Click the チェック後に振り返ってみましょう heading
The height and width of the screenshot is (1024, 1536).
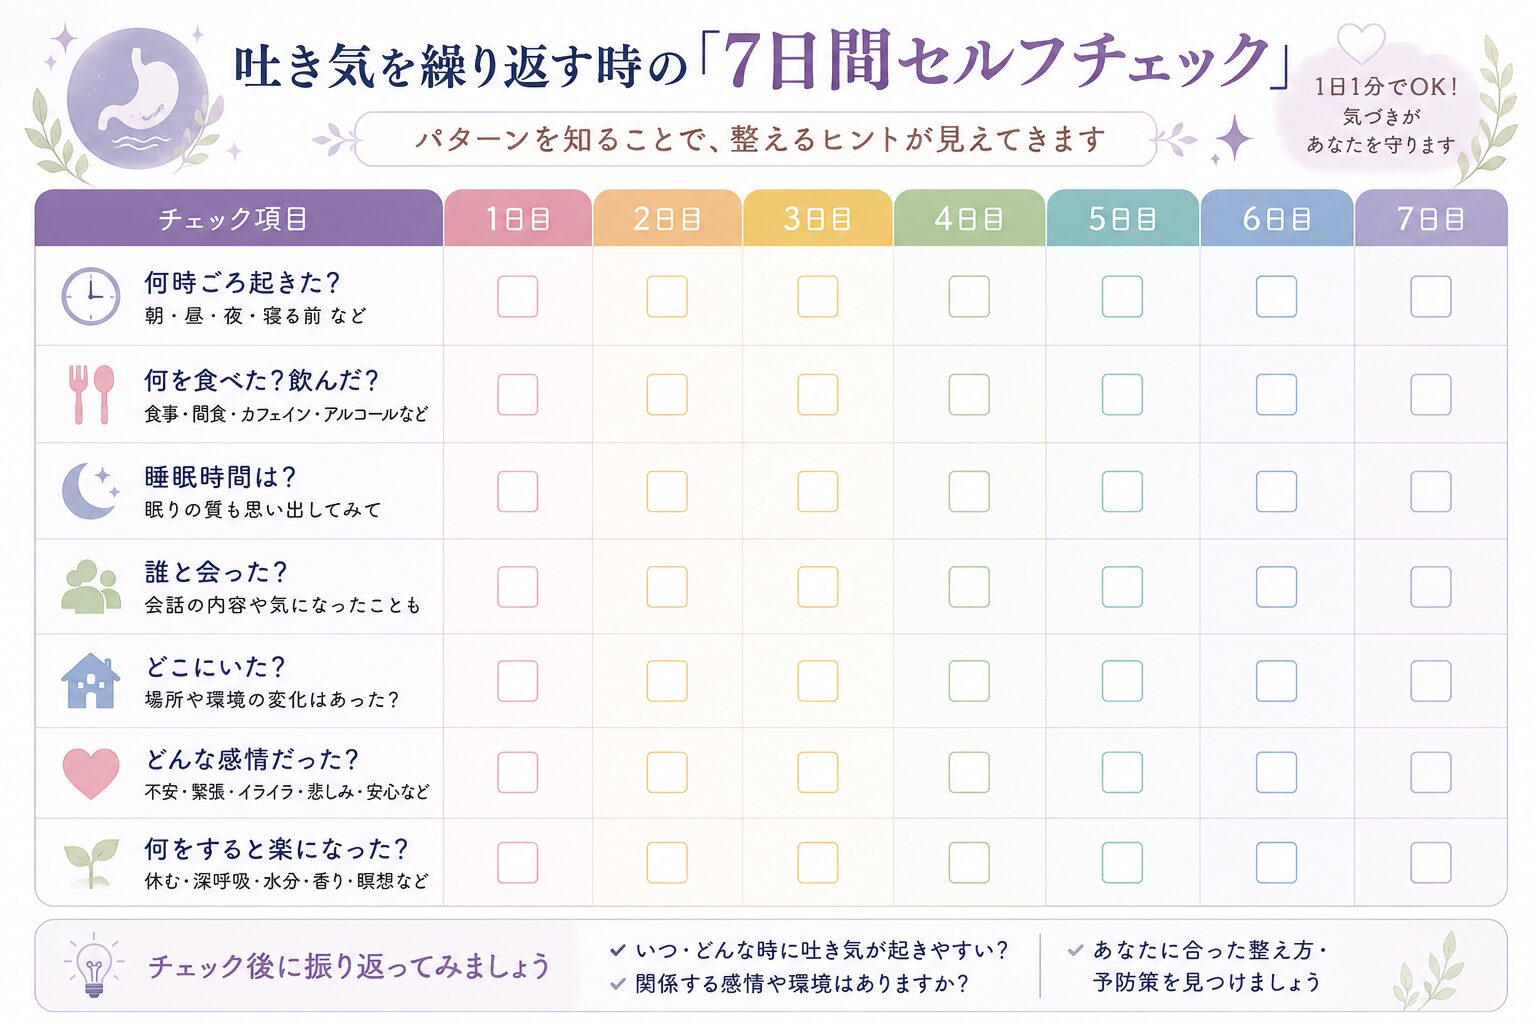click(x=349, y=966)
